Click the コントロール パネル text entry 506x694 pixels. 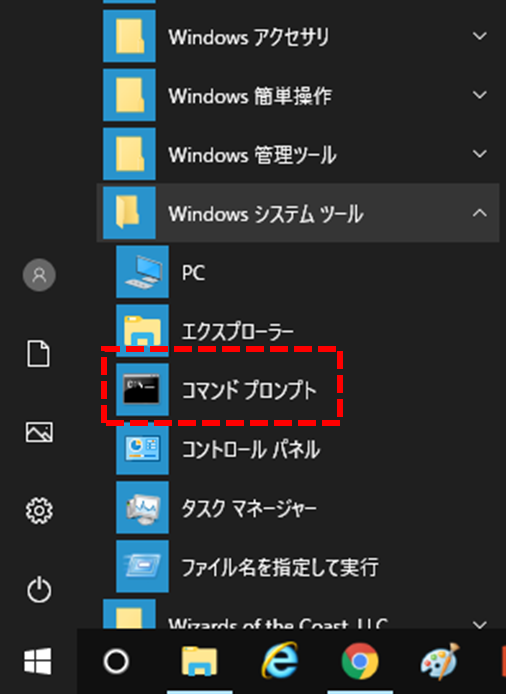pos(251,449)
